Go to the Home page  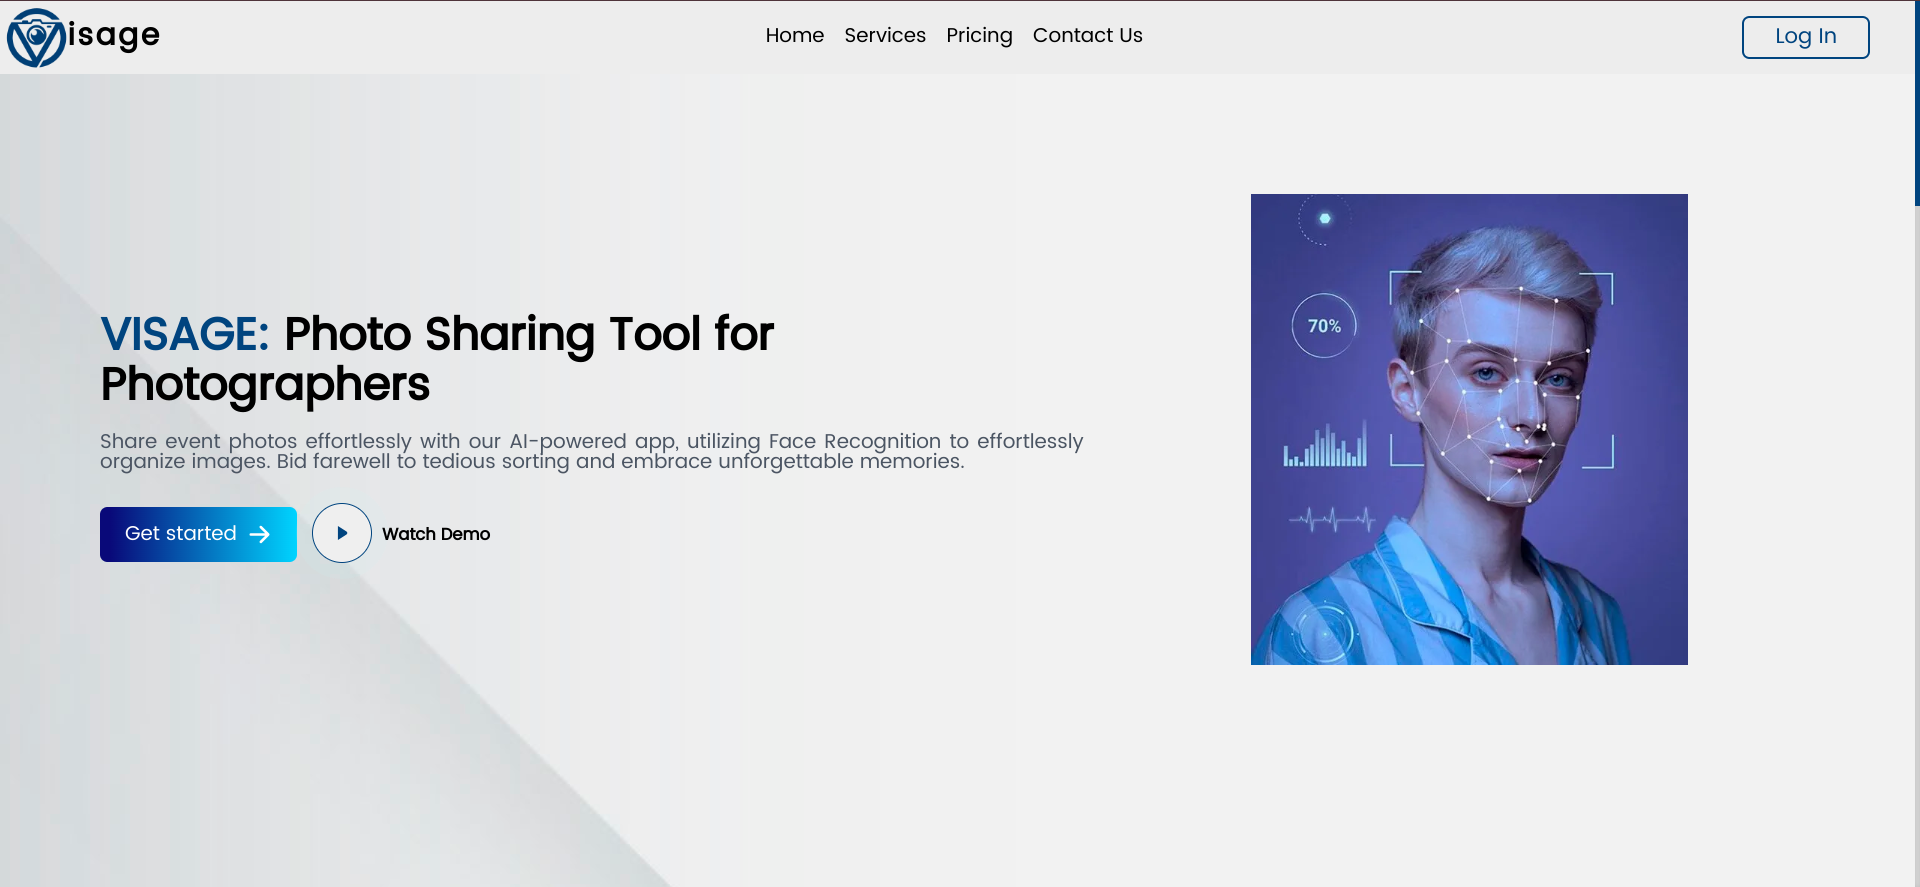coord(794,36)
